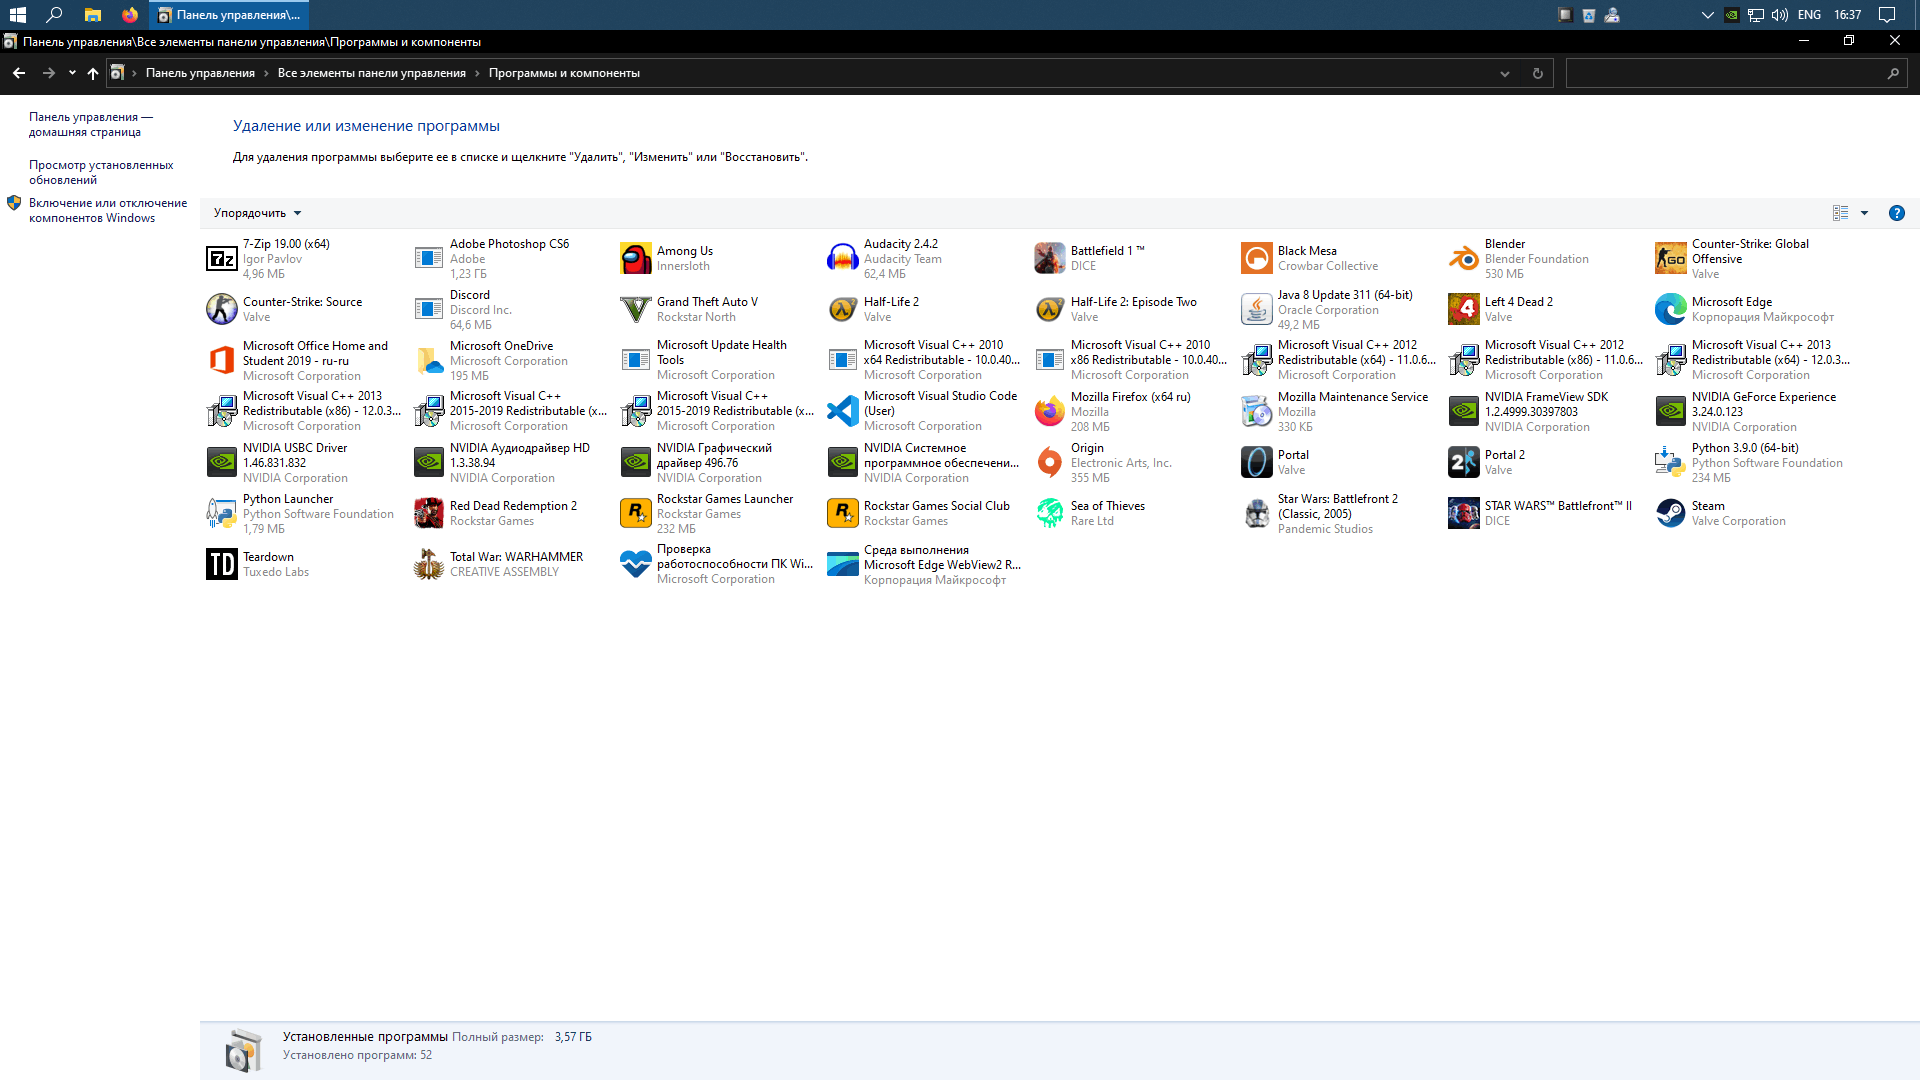Open the Упорядочить dropdown menu
Viewport: 1920px width, 1080px height.
[257, 213]
